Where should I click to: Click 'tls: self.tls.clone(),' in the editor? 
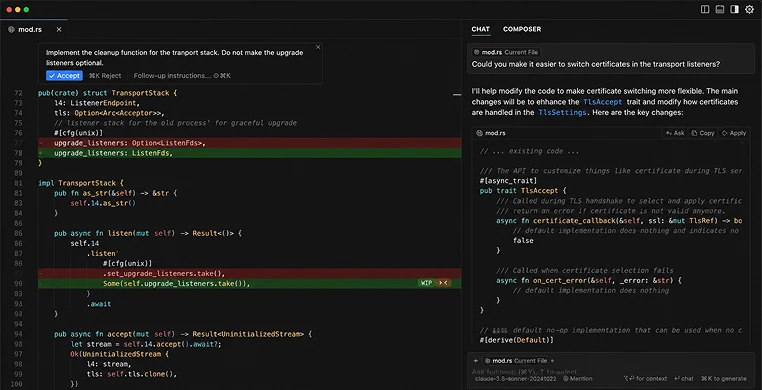pos(132,374)
